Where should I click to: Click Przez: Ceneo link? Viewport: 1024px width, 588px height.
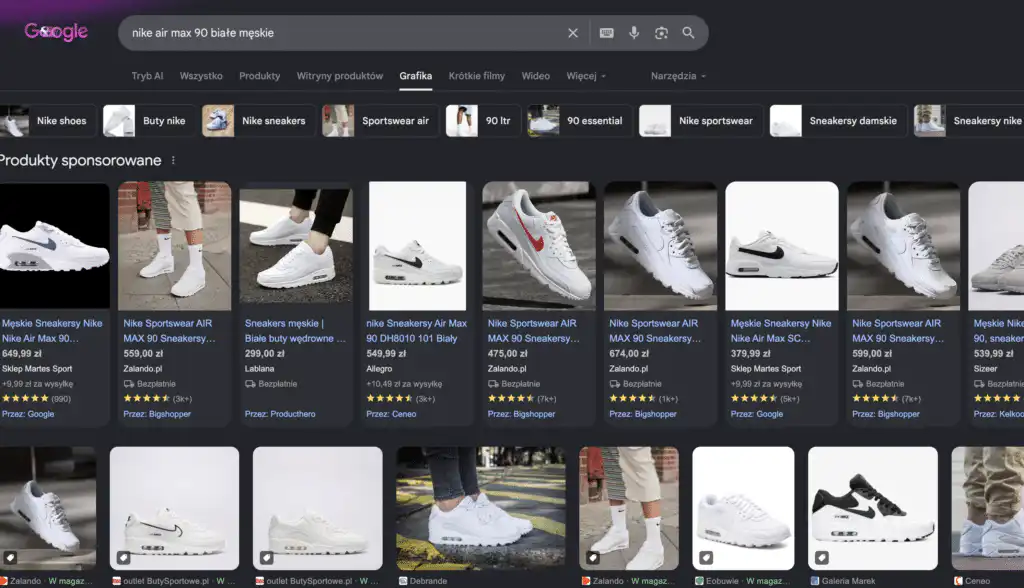(391, 414)
